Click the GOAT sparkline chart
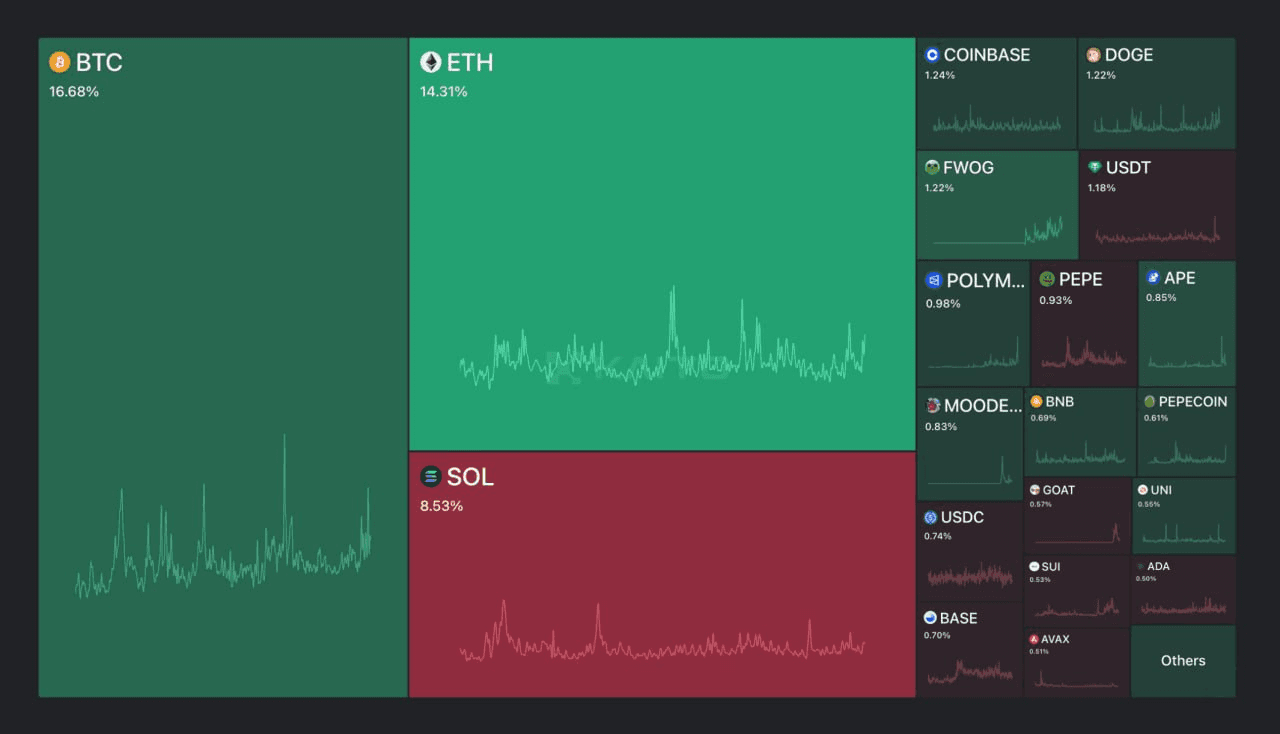Image resolution: width=1280 pixels, height=734 pixels. pyautogui.click(x=1077, y=533)
